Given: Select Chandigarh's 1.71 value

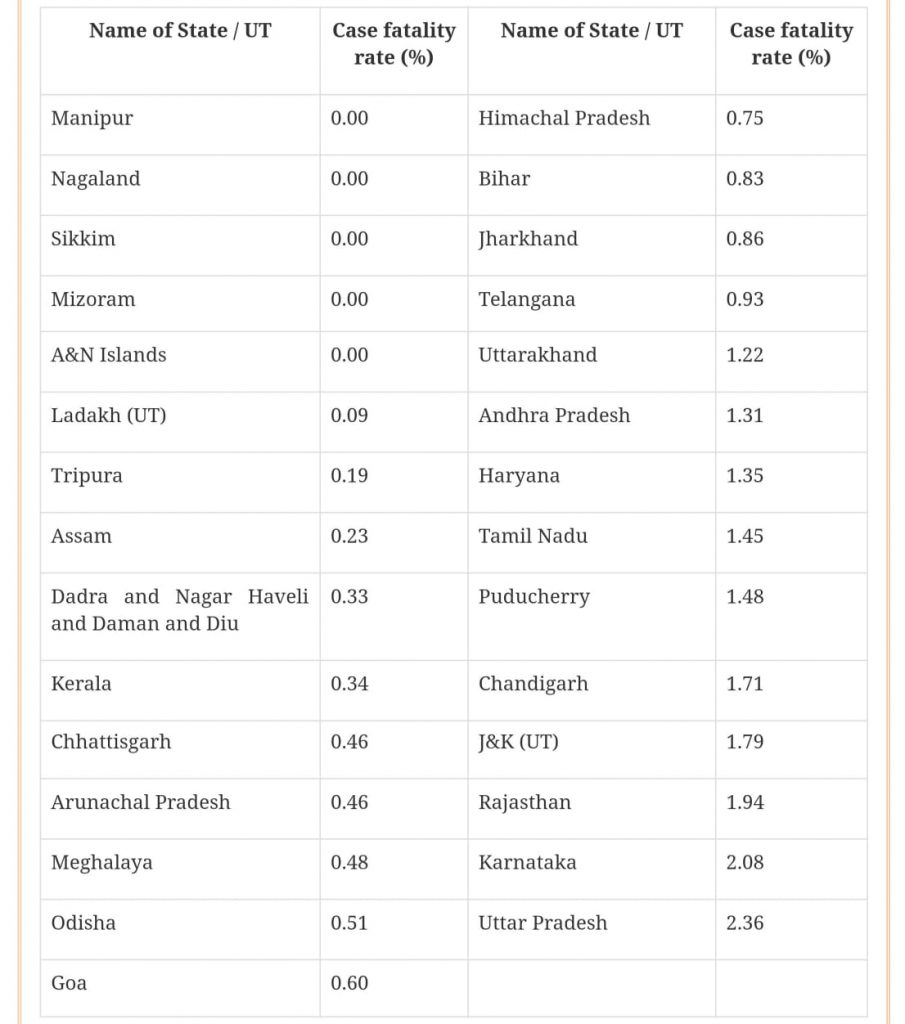Looking at the screenshot, I should [x=791, y=690].
